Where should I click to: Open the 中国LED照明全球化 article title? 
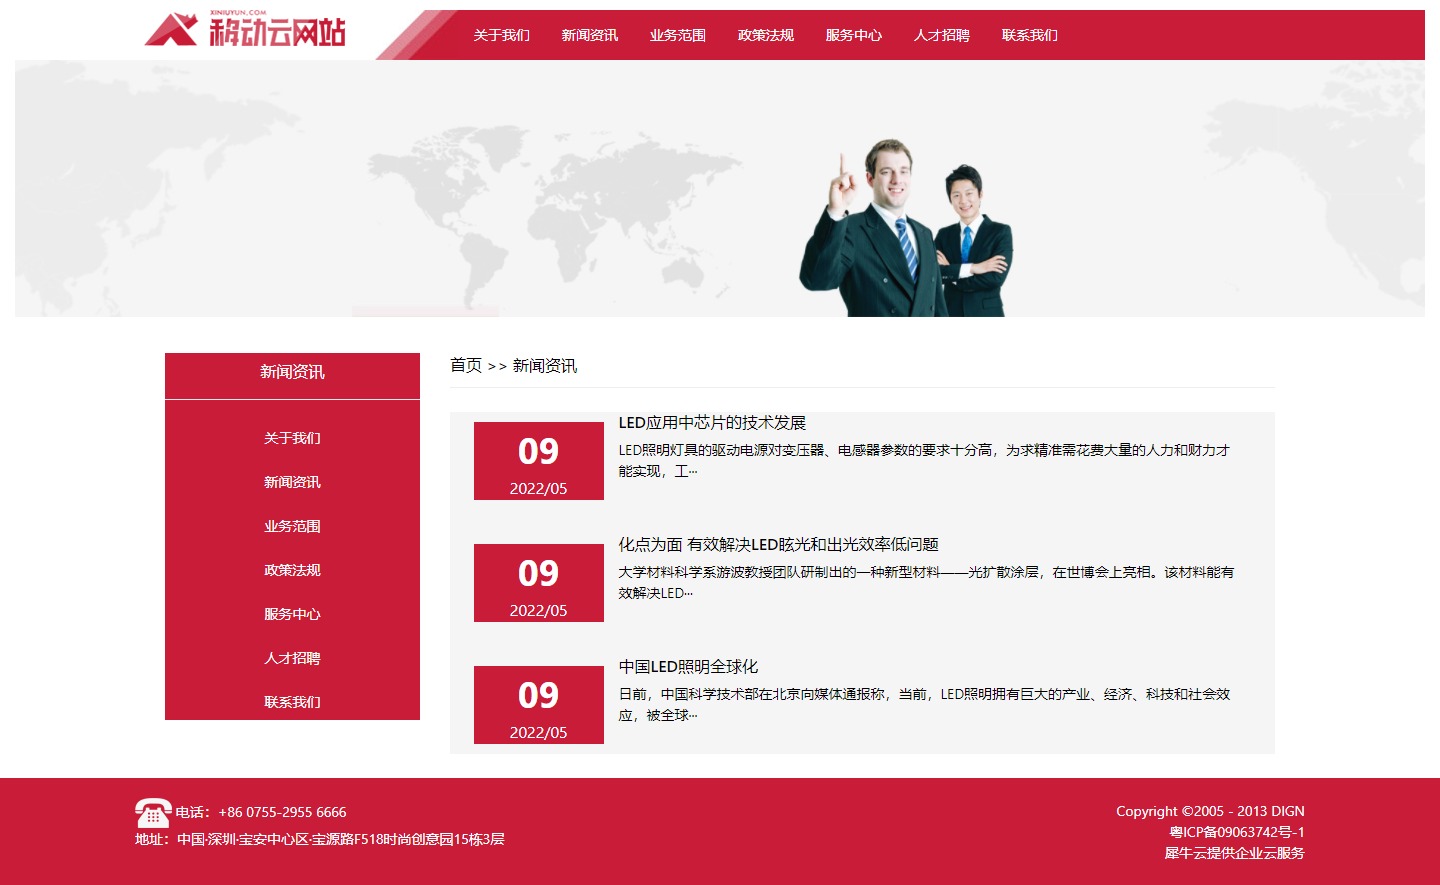click(x=688, y=667)
